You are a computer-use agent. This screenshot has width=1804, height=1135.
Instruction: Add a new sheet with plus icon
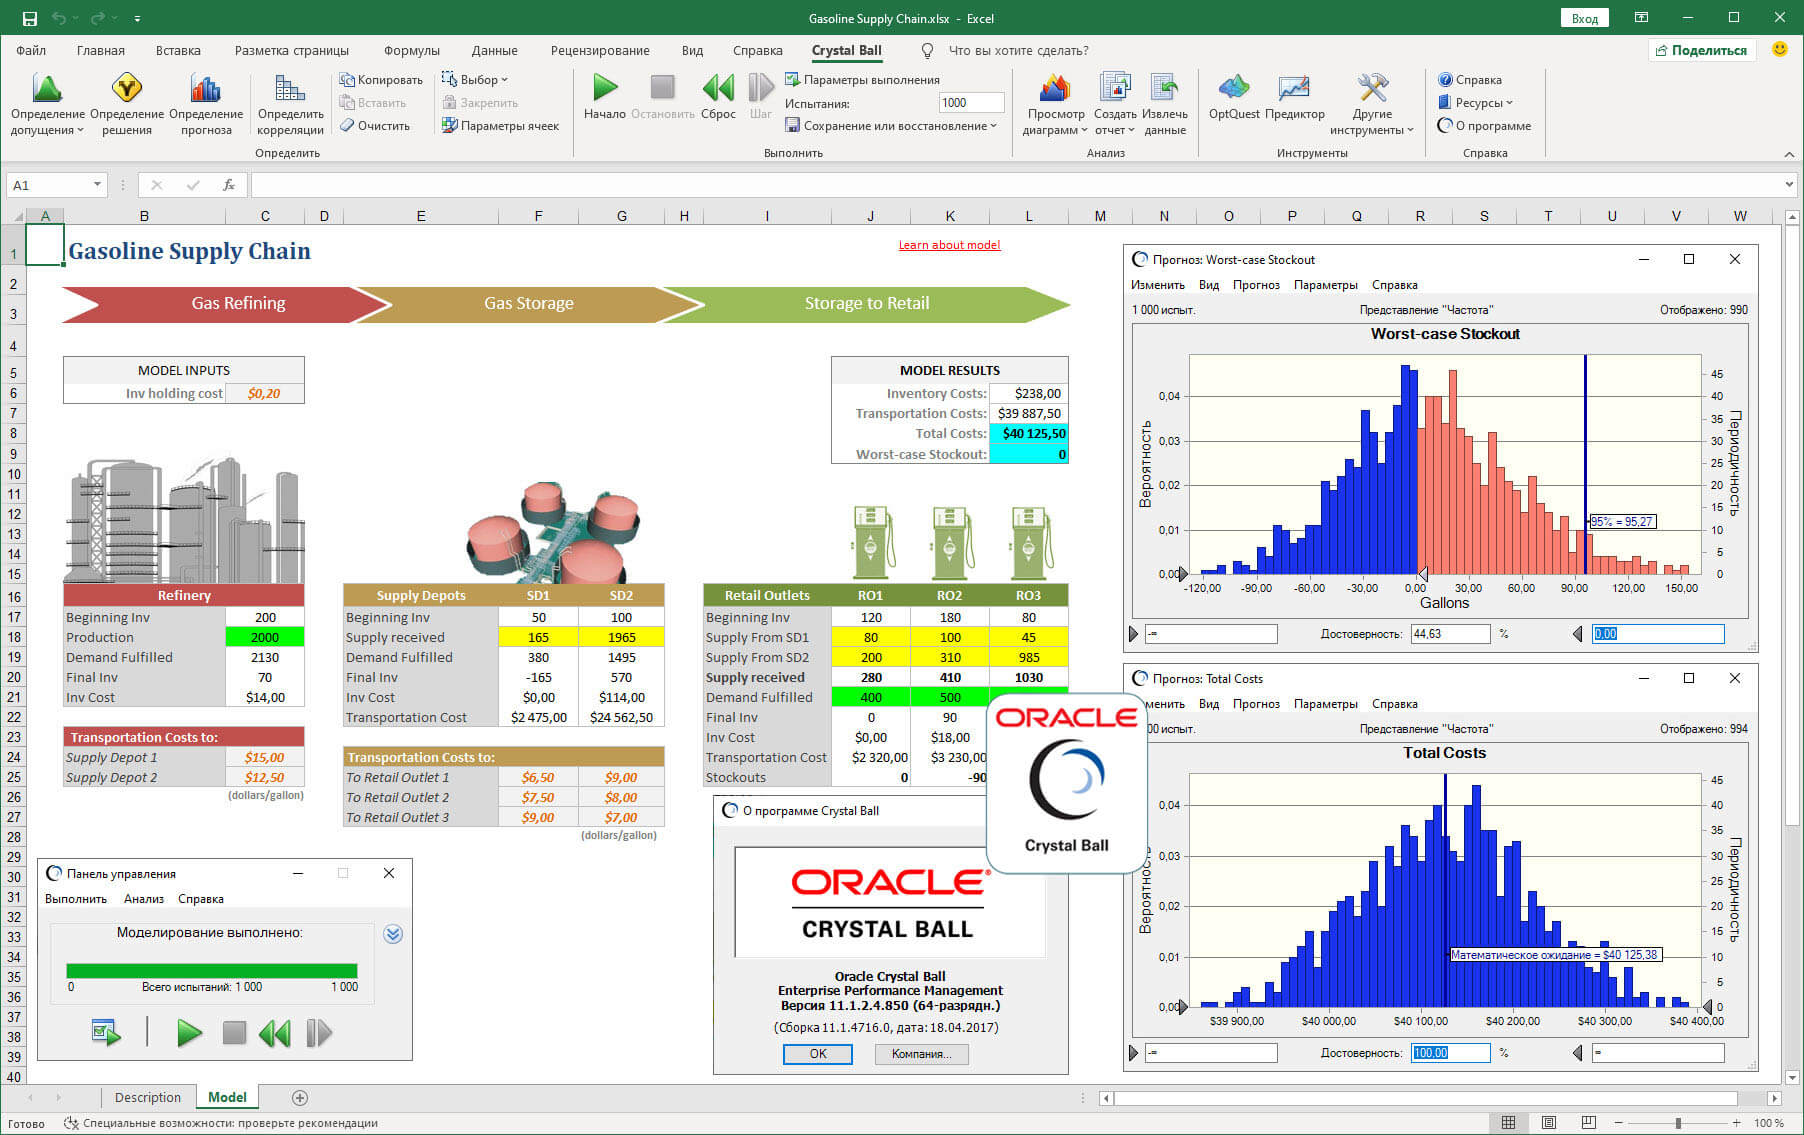click(299, 1098)
